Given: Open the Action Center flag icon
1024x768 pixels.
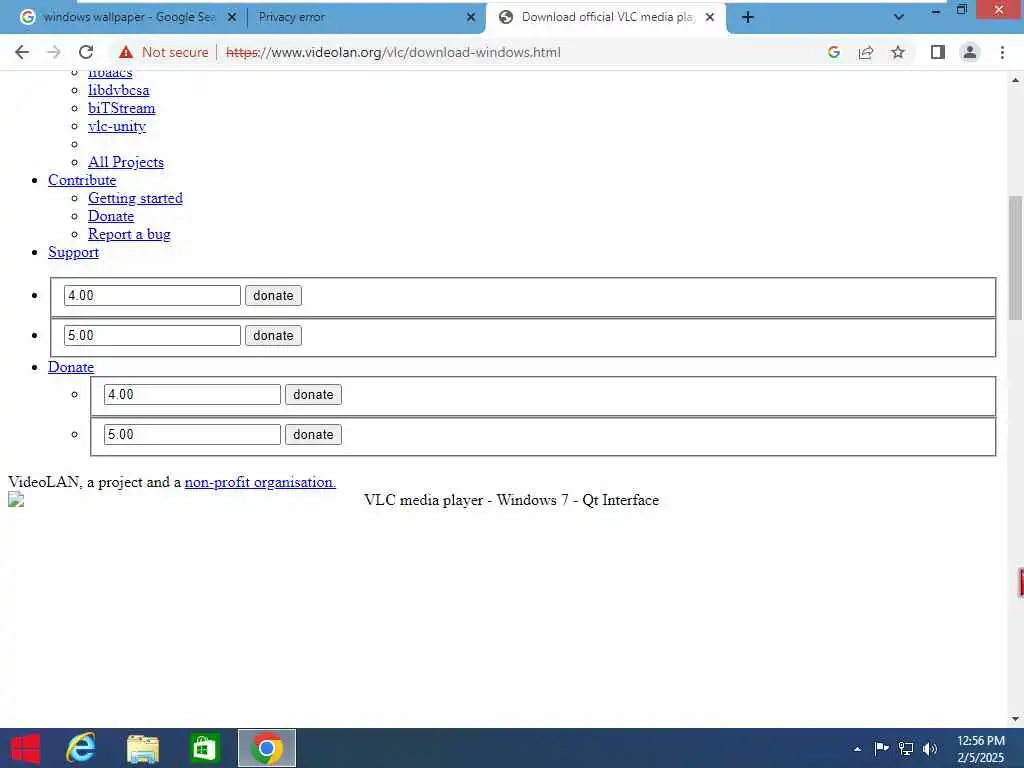Looking at the screenshot, I should (x=881, y=748).
